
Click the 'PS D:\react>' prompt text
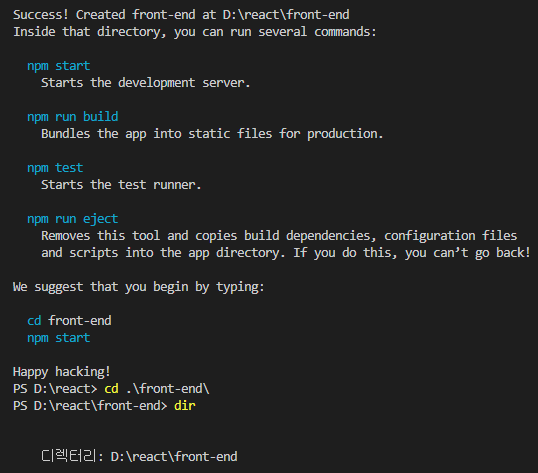55,389
